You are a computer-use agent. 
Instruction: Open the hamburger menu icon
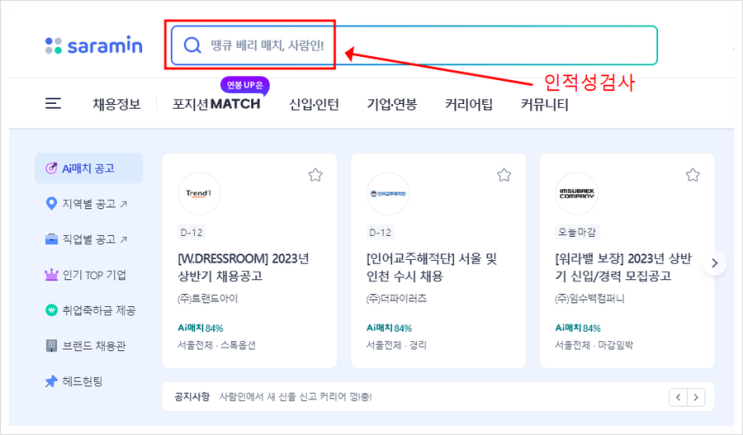pyautogui.click(x=53, y=103)
